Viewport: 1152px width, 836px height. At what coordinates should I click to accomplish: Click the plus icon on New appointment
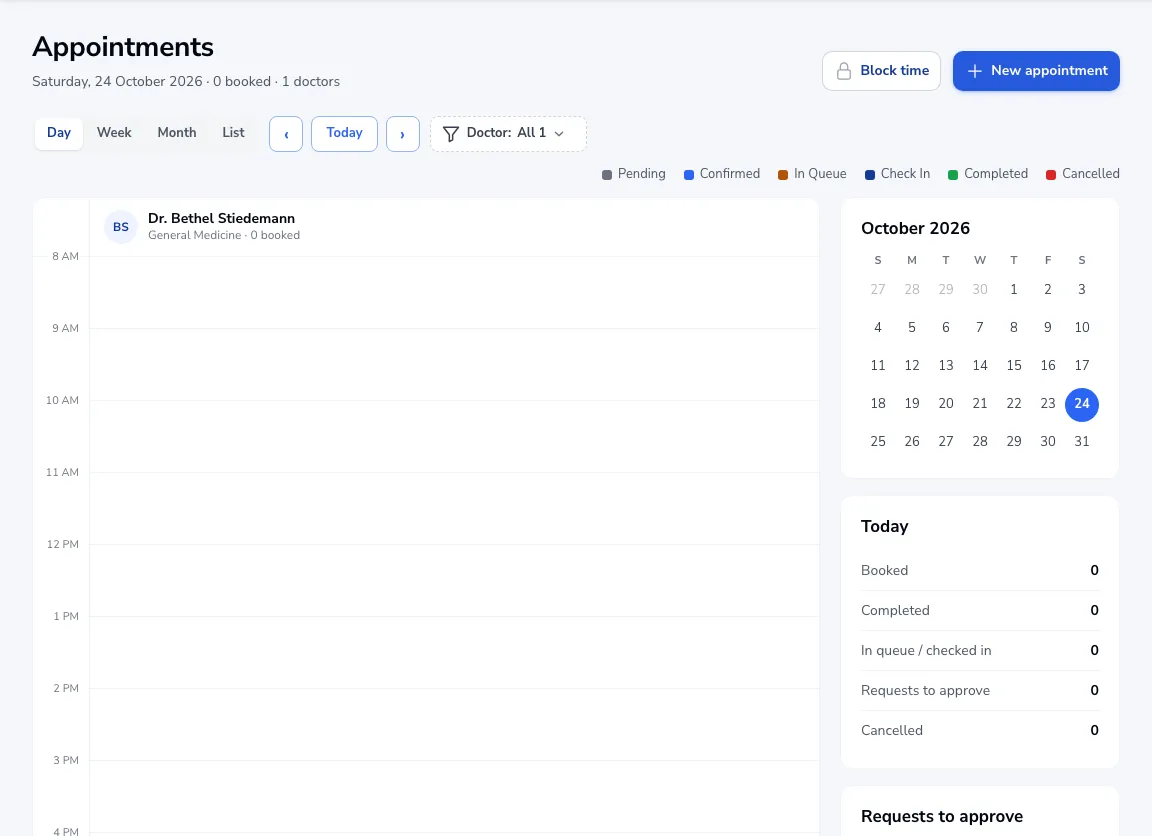tap(974, 71)
